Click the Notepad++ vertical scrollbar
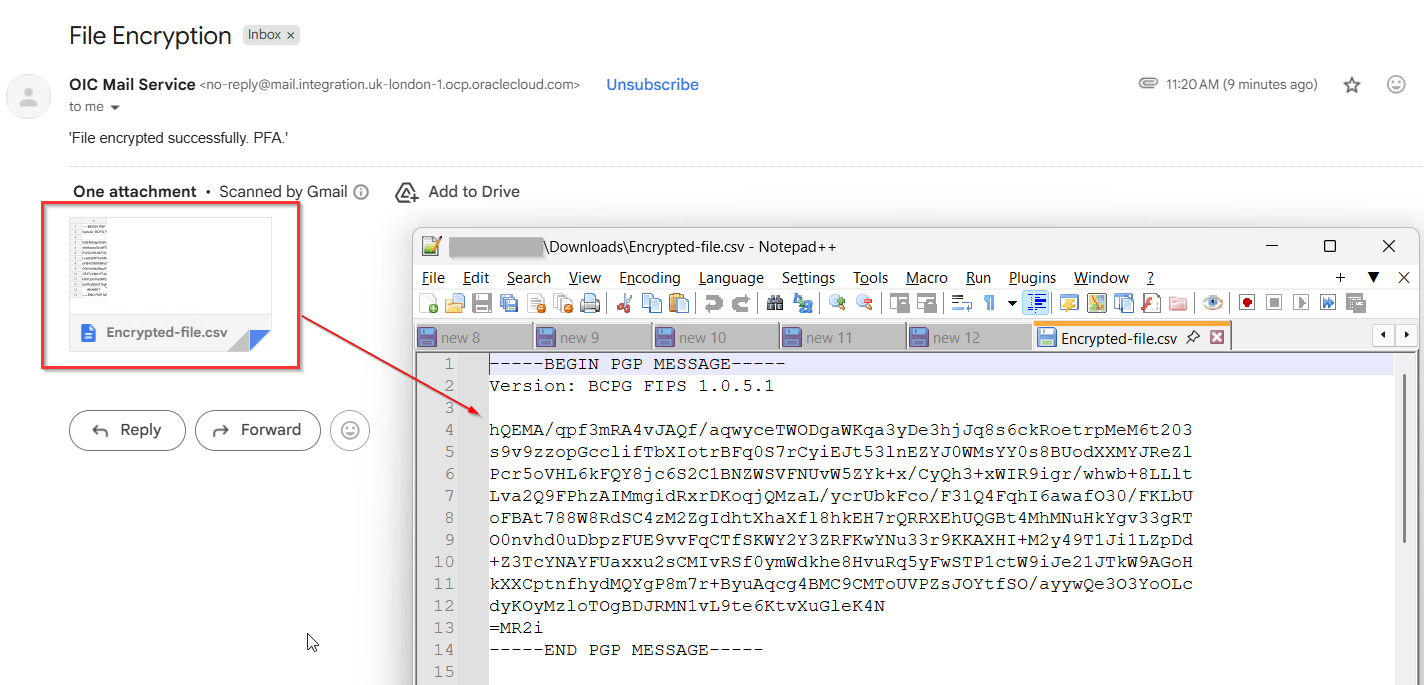The image size is (1424, 685). [x=1405, y=500]
